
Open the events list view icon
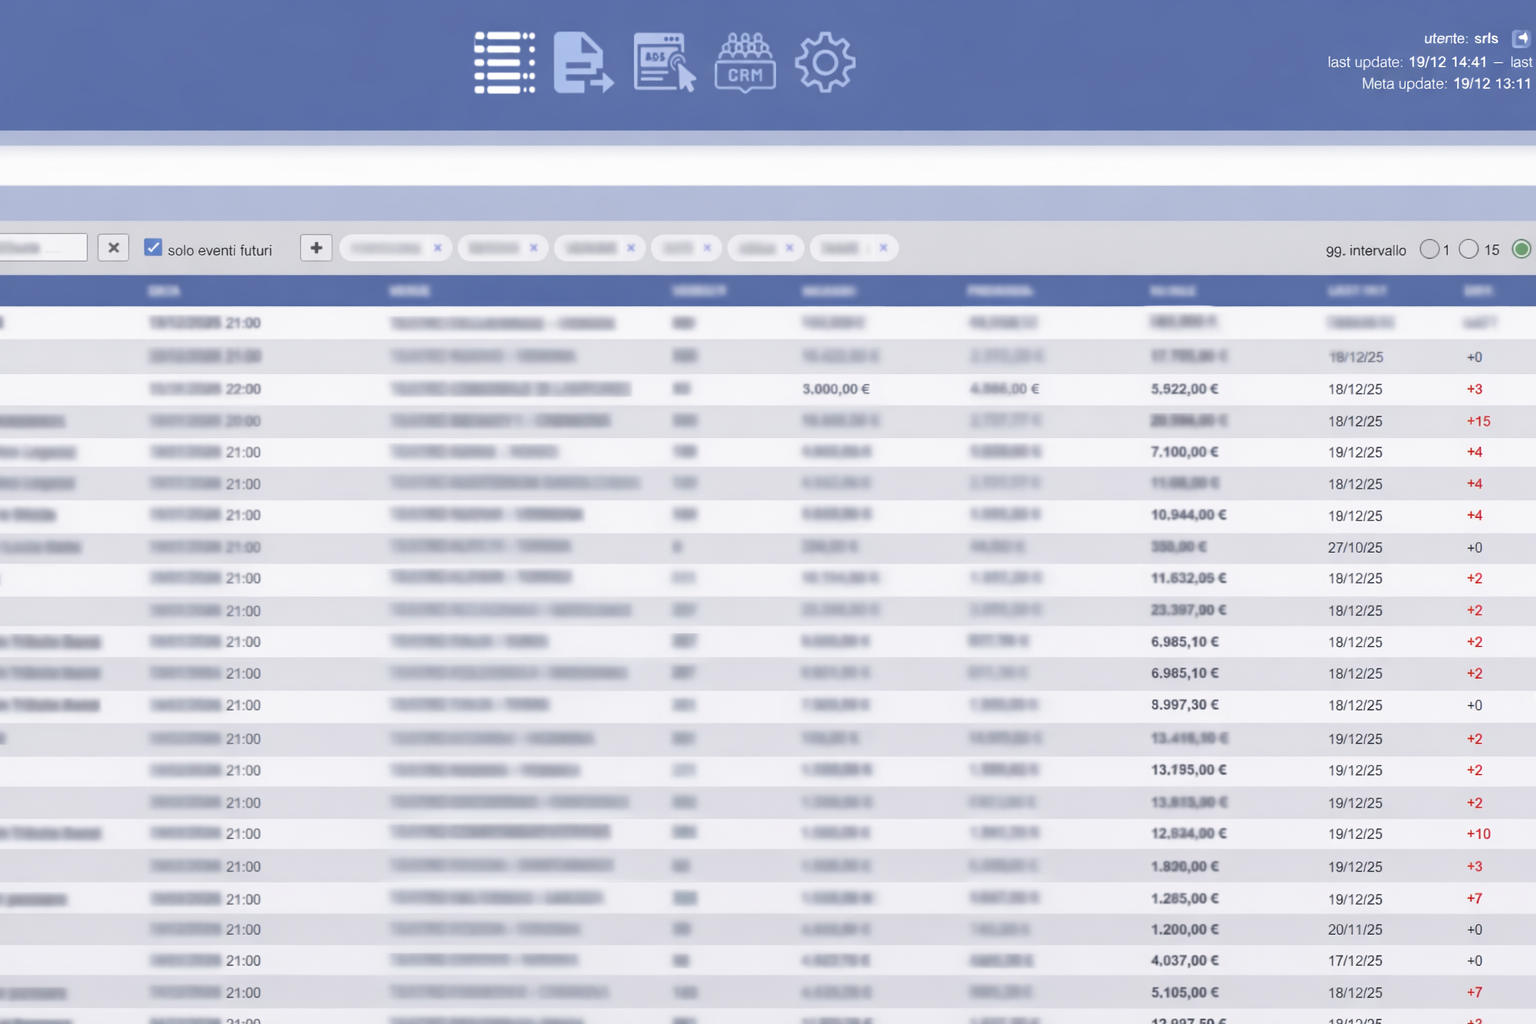point(504,63)
